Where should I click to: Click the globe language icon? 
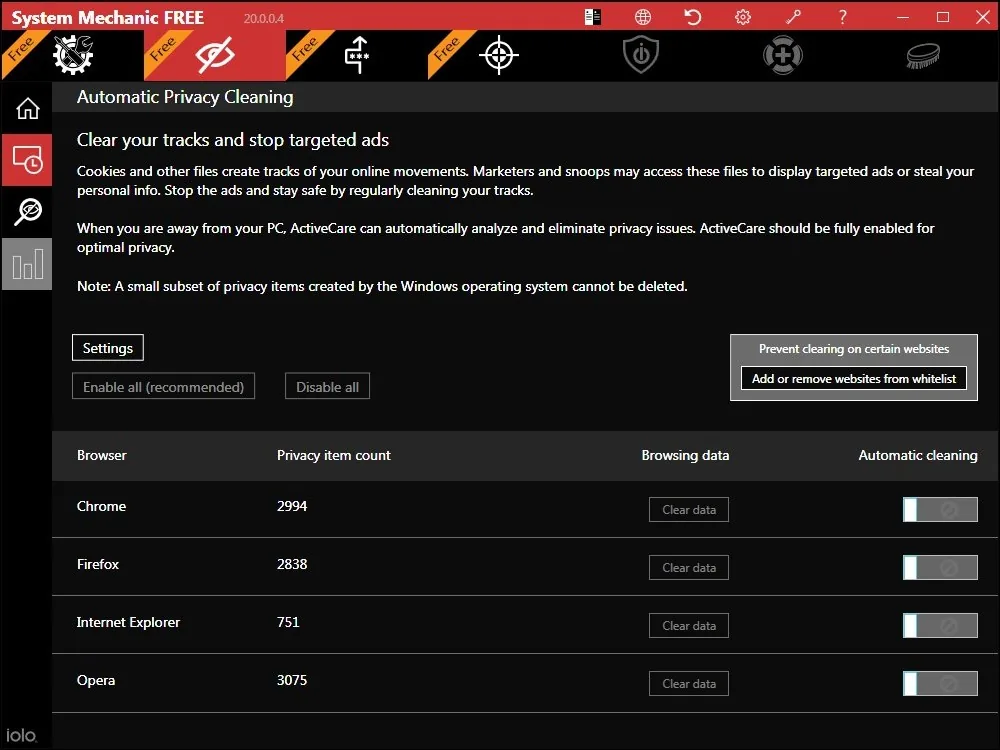click(x=643, y=17)
